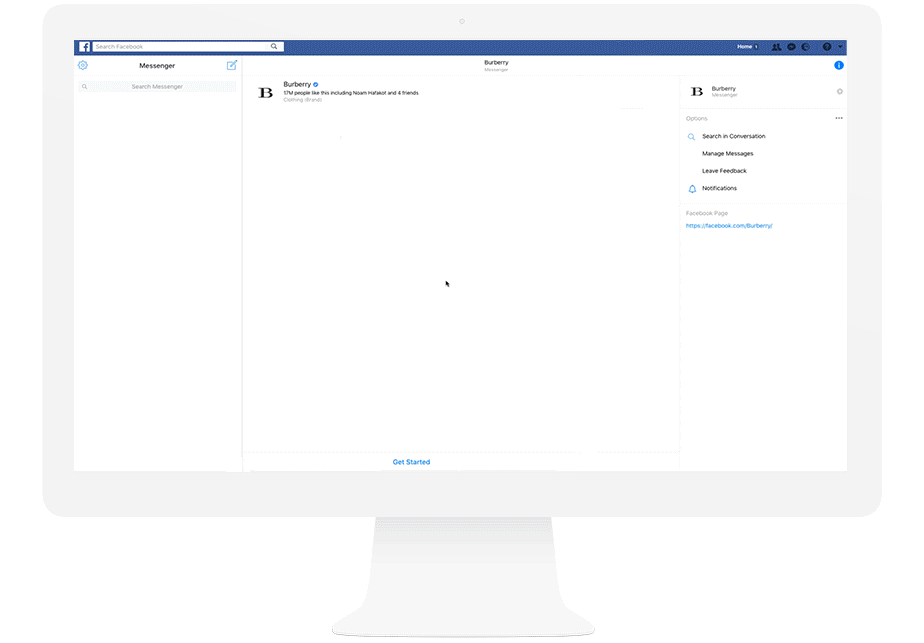Compose a new message with pencil icon
The image size is (924, 643).
pos(232,66)
